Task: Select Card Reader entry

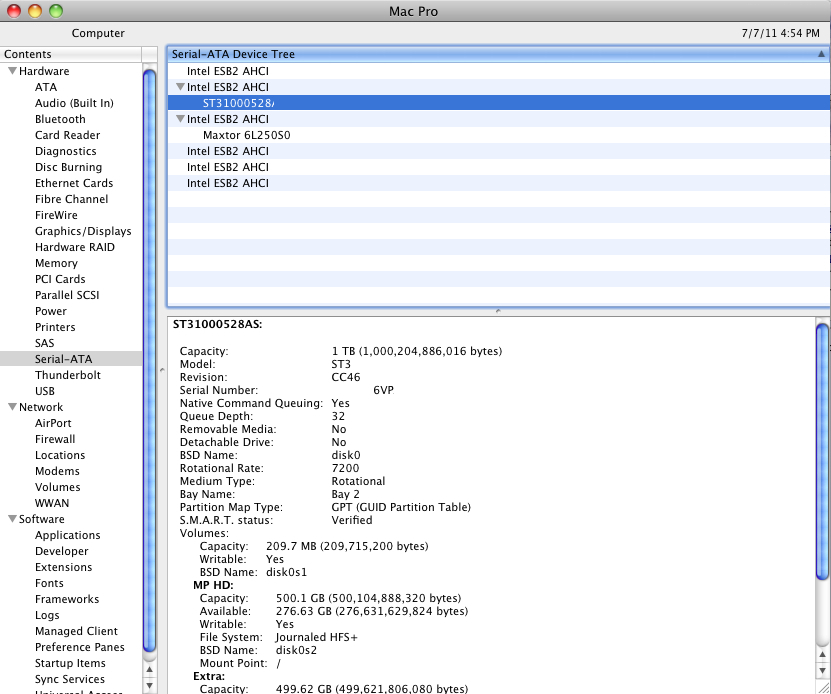Action: (67, 135)
